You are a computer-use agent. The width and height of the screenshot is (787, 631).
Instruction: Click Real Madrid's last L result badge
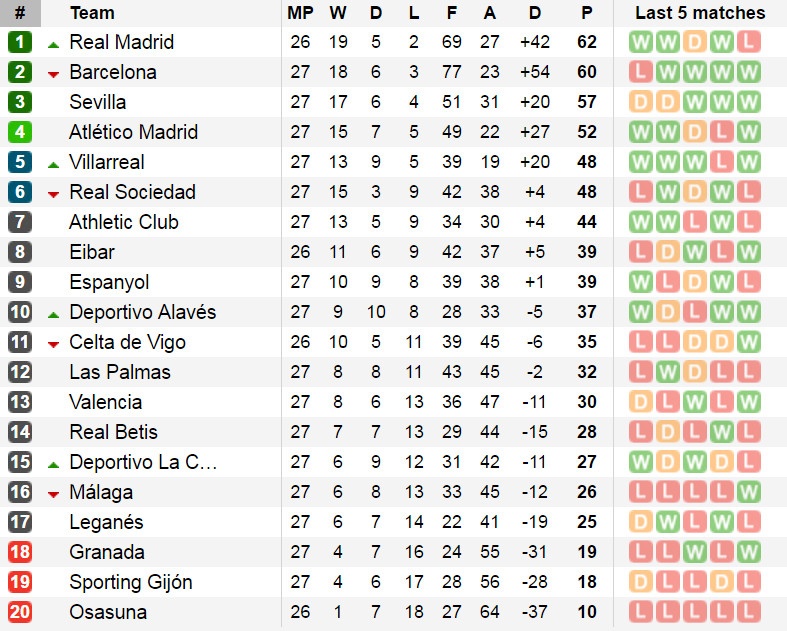click(x=747, y=42)
